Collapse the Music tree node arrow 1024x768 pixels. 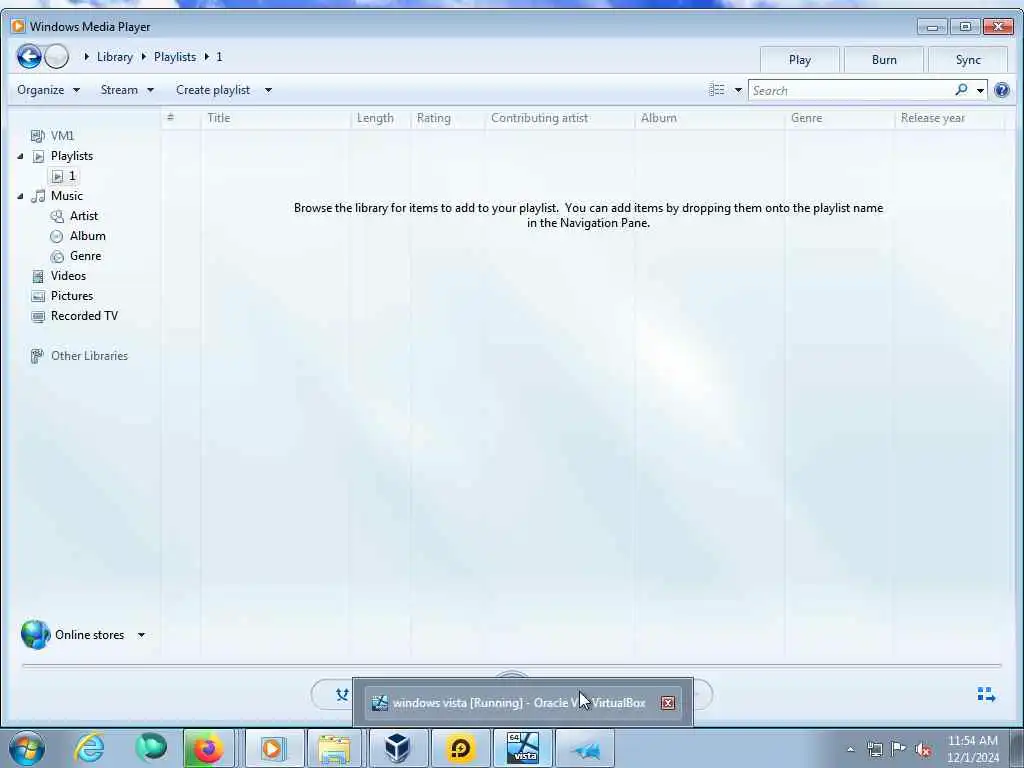pyautogui.click(x=20, y=196)
